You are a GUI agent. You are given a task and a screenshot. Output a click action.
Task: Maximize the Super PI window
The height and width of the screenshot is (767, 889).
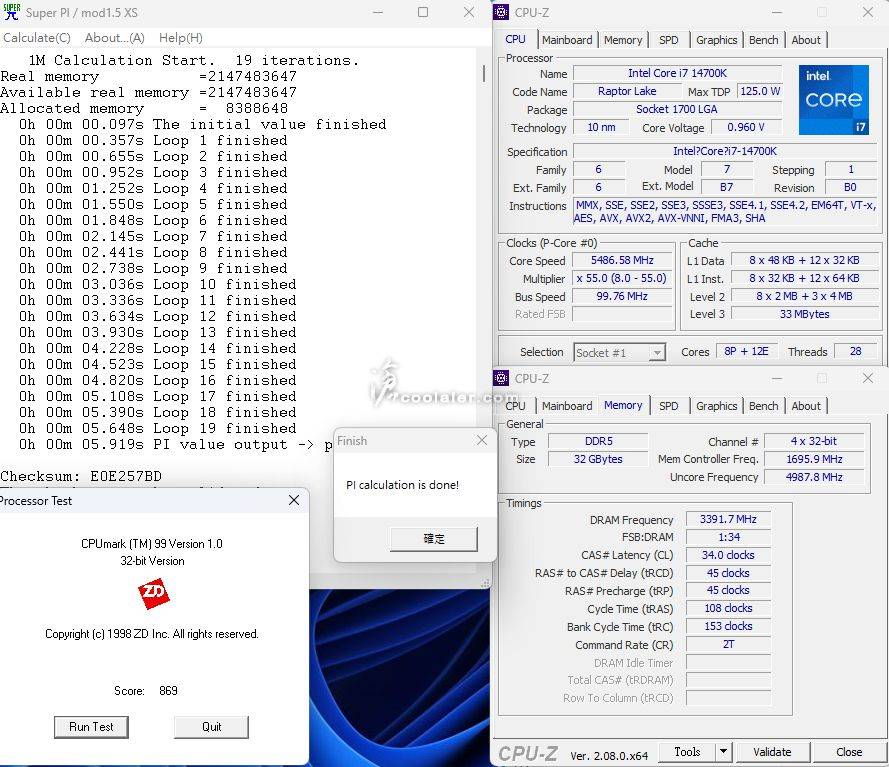(x=423, y=12)
